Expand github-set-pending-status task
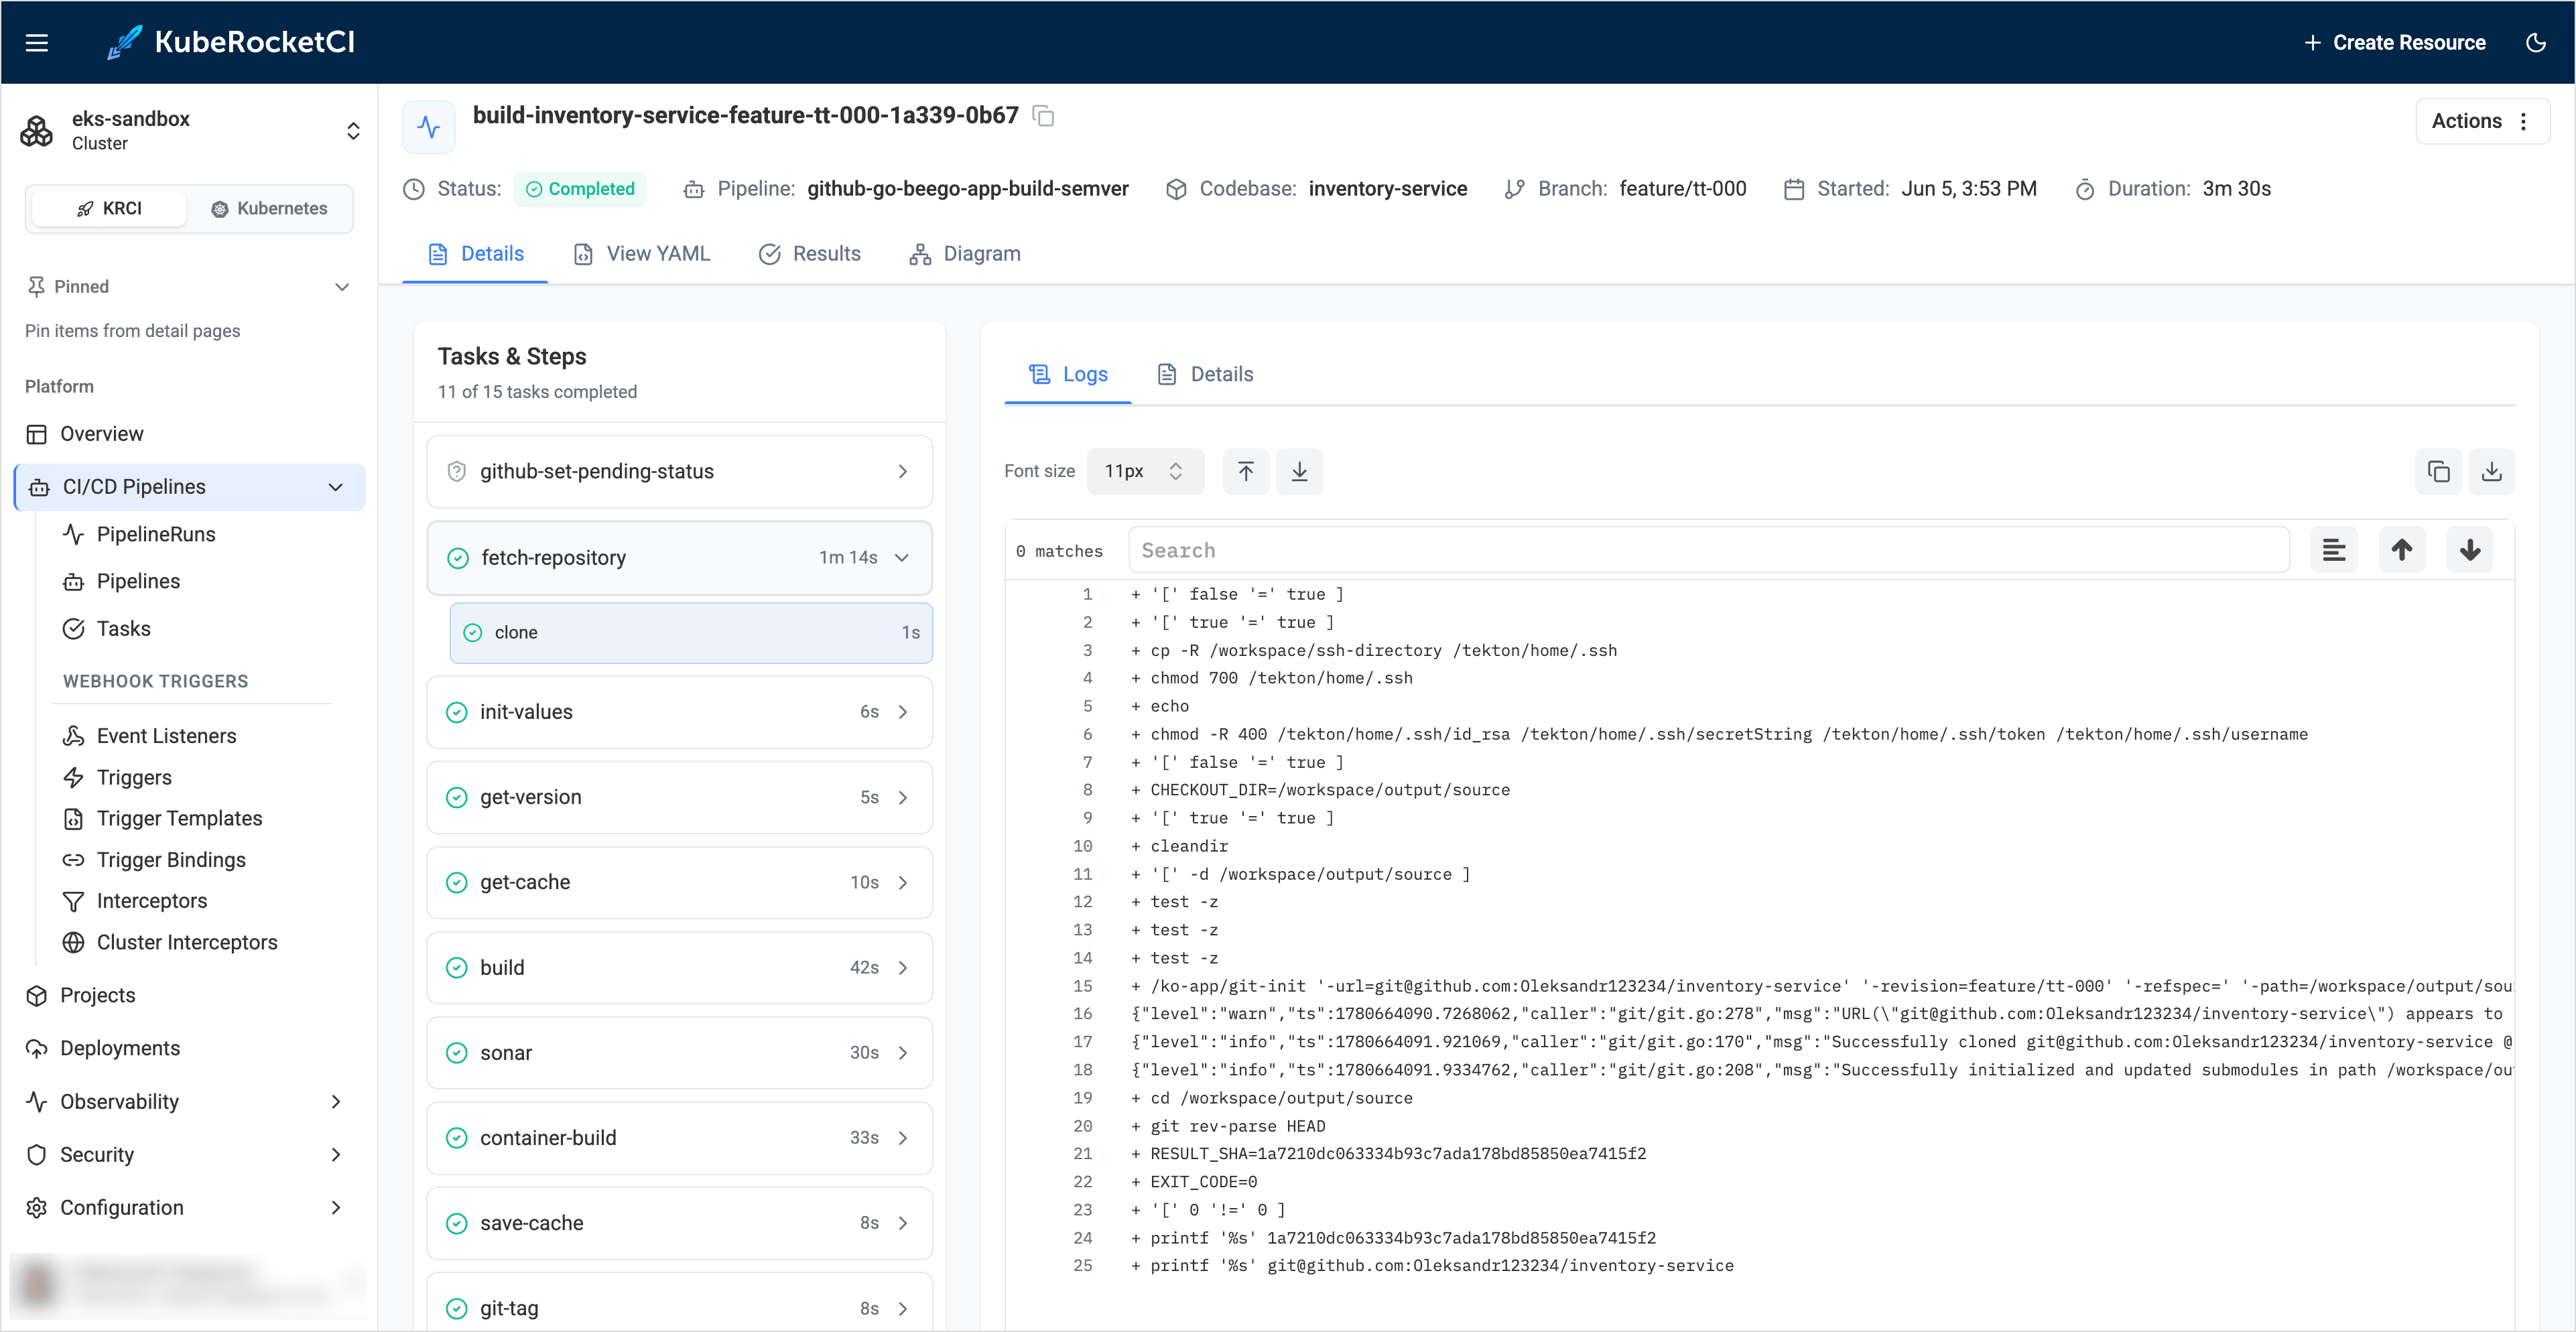The height and width of the screenshot is (1332, 2576). pos(679,471)
